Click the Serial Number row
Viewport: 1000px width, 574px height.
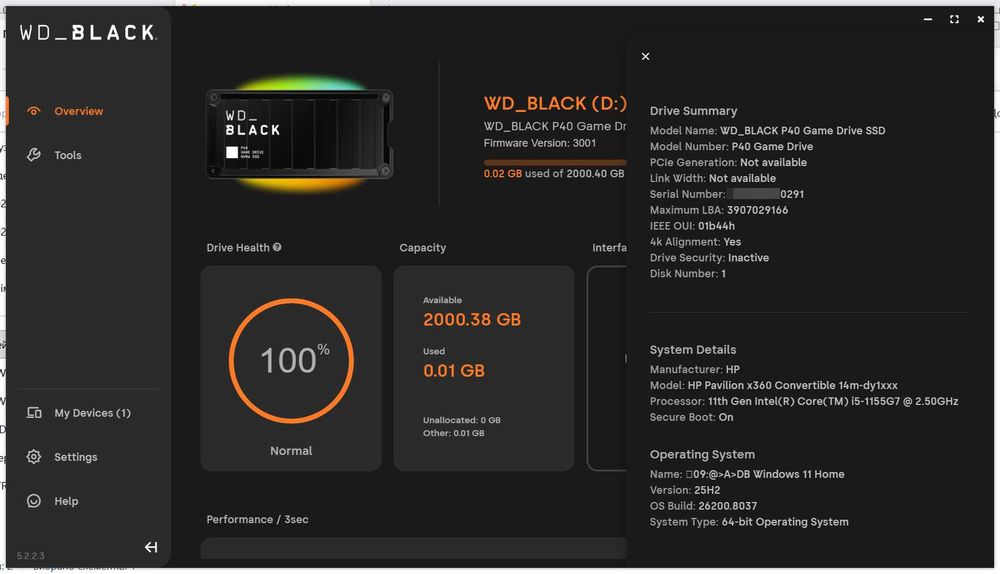tap(727, 194)
